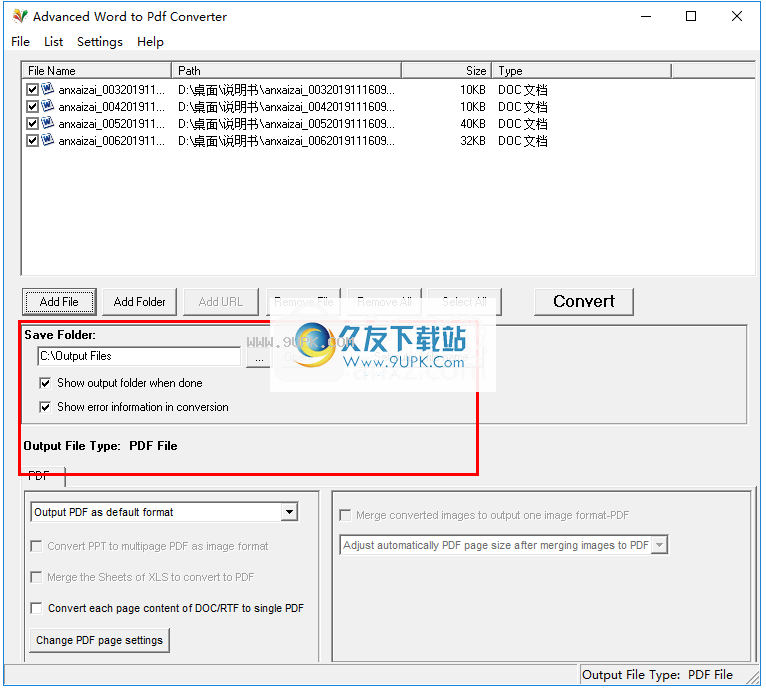Click path of anxaizai_0052019111609 file

pos(286,124)
